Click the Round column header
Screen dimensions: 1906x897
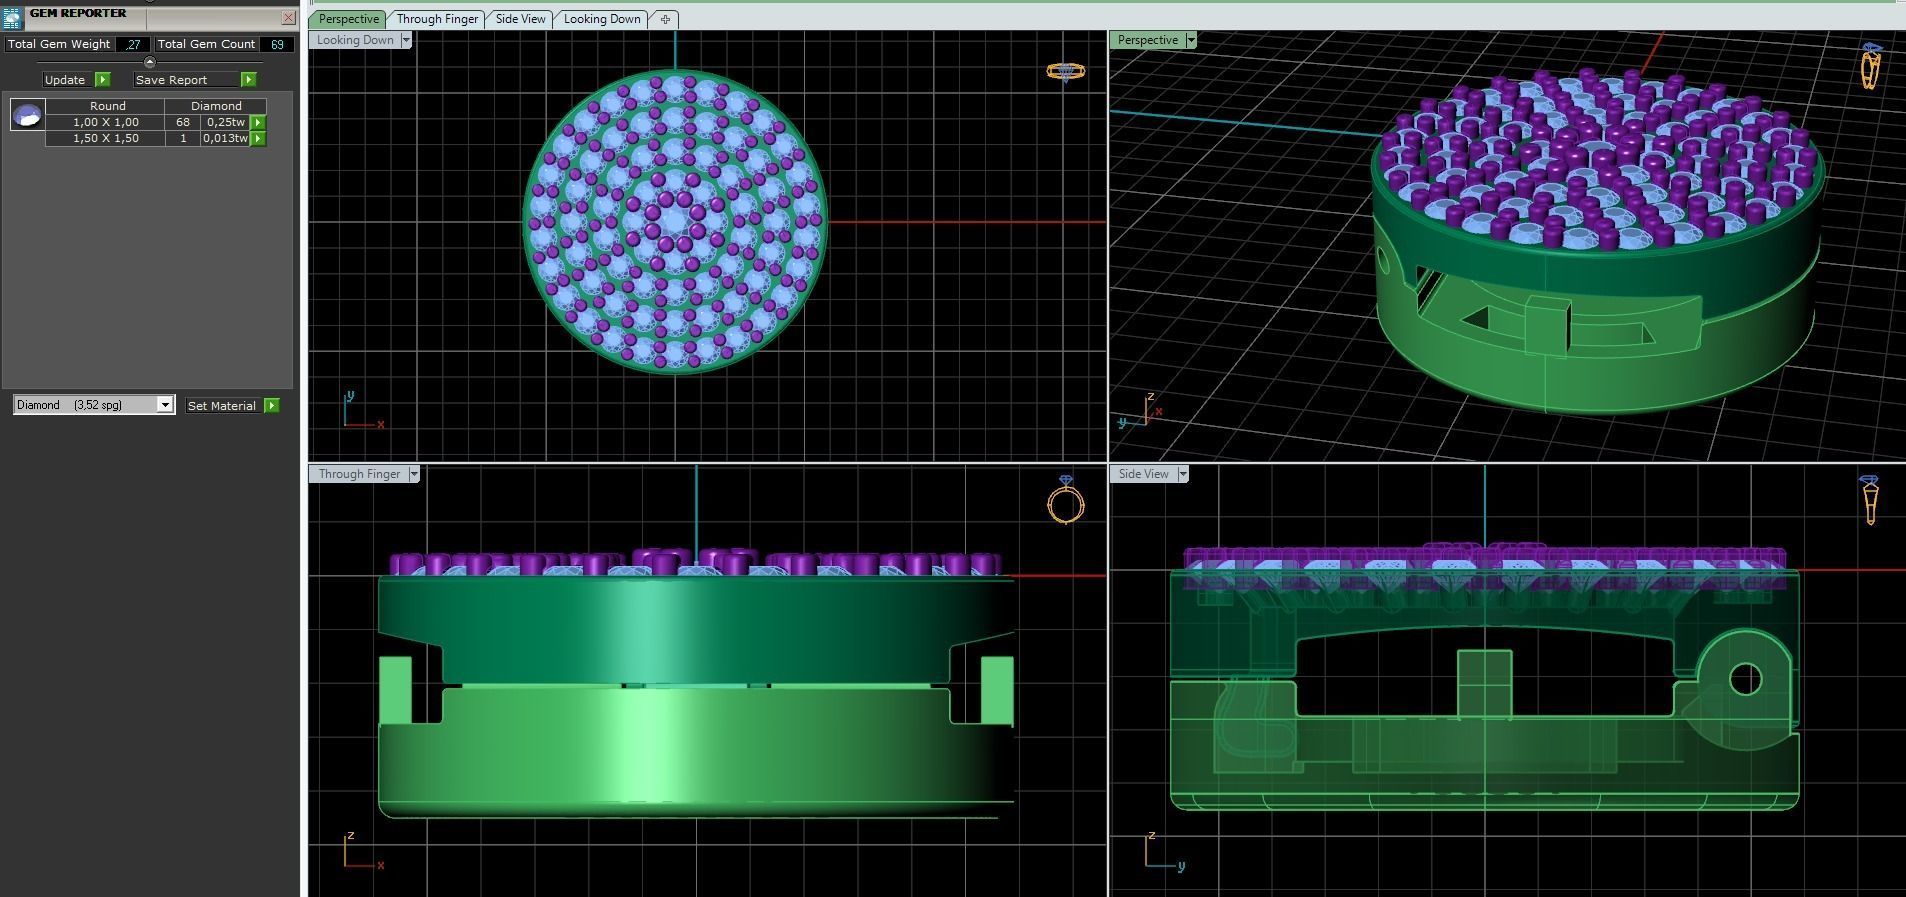(107, 105)
